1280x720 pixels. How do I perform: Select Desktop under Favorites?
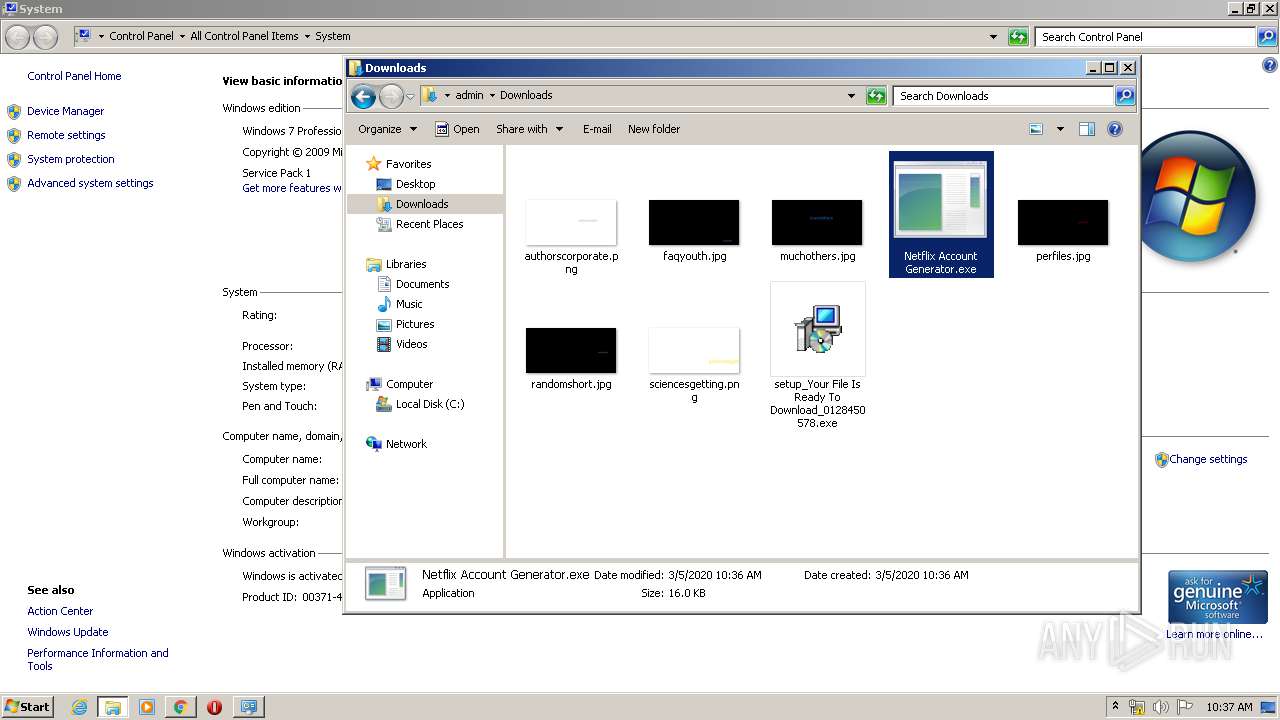coord(406,184)
